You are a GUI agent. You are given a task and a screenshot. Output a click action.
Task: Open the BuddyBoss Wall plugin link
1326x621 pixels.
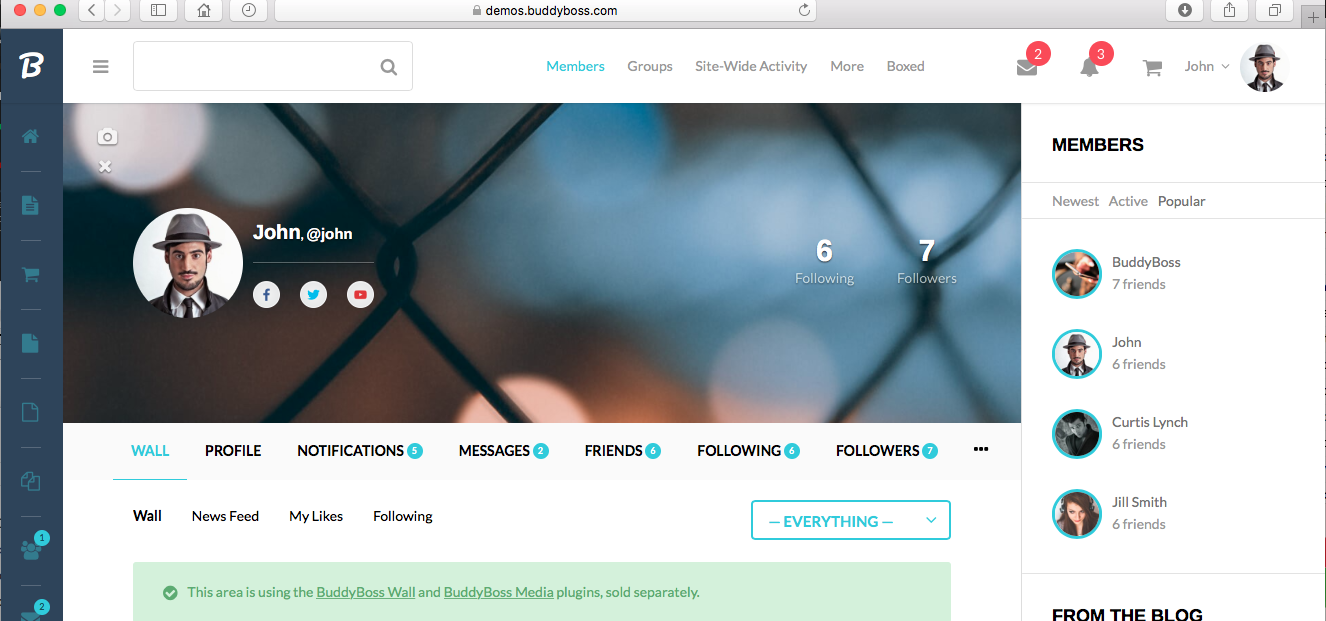(365, 592)
